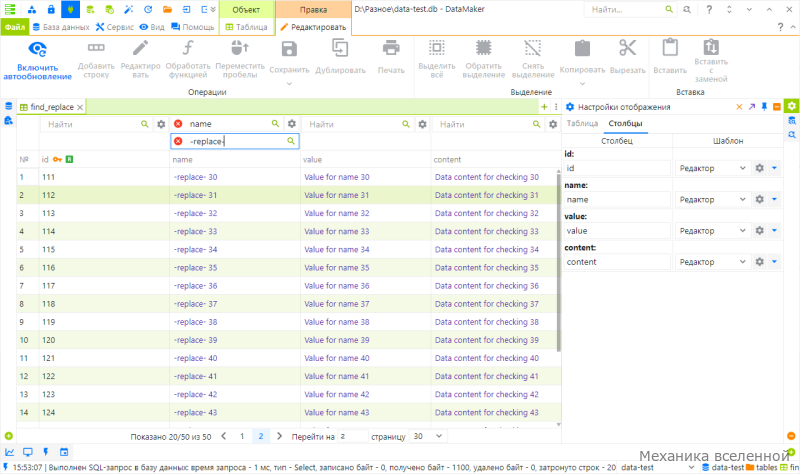Click the calendar icon in bottom toolbar
Screen dimensions: 800x474
pos(64,452)
